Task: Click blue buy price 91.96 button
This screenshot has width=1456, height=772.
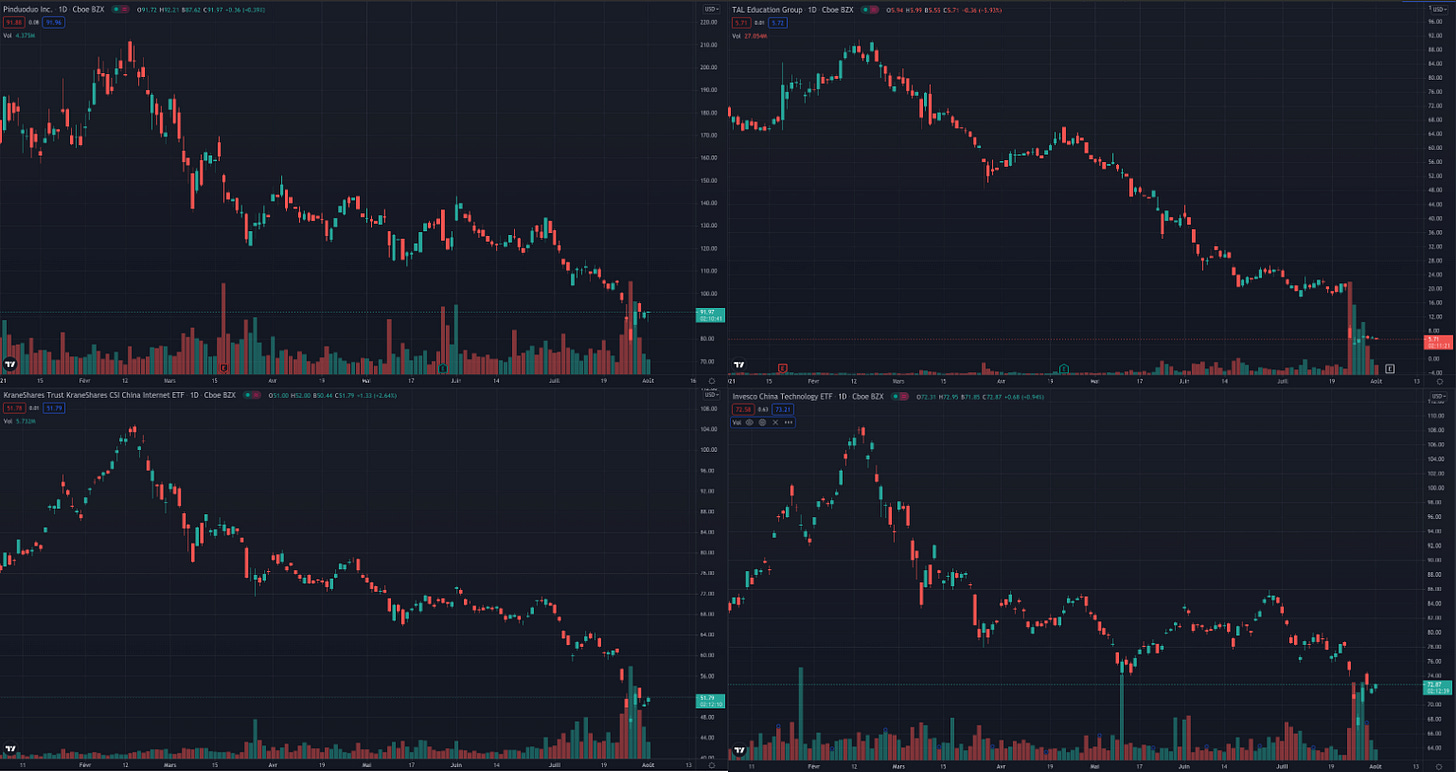Action: click(x=53, y=22)
